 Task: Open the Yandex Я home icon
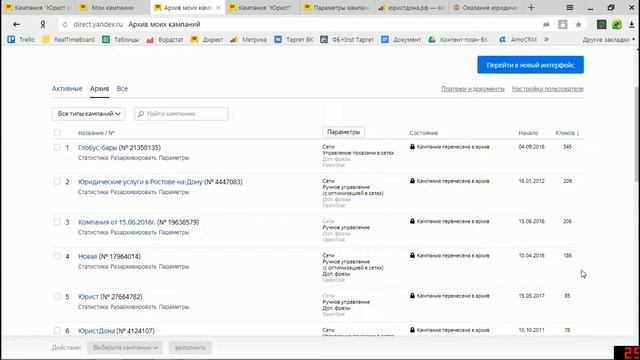point(42,24)
